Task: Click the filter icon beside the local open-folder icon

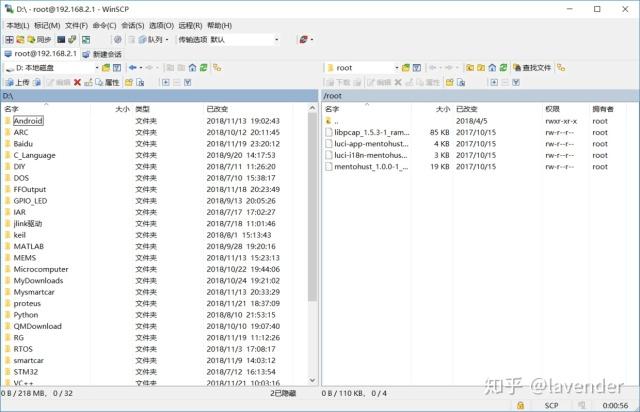Action: click(x=117, y=68)
